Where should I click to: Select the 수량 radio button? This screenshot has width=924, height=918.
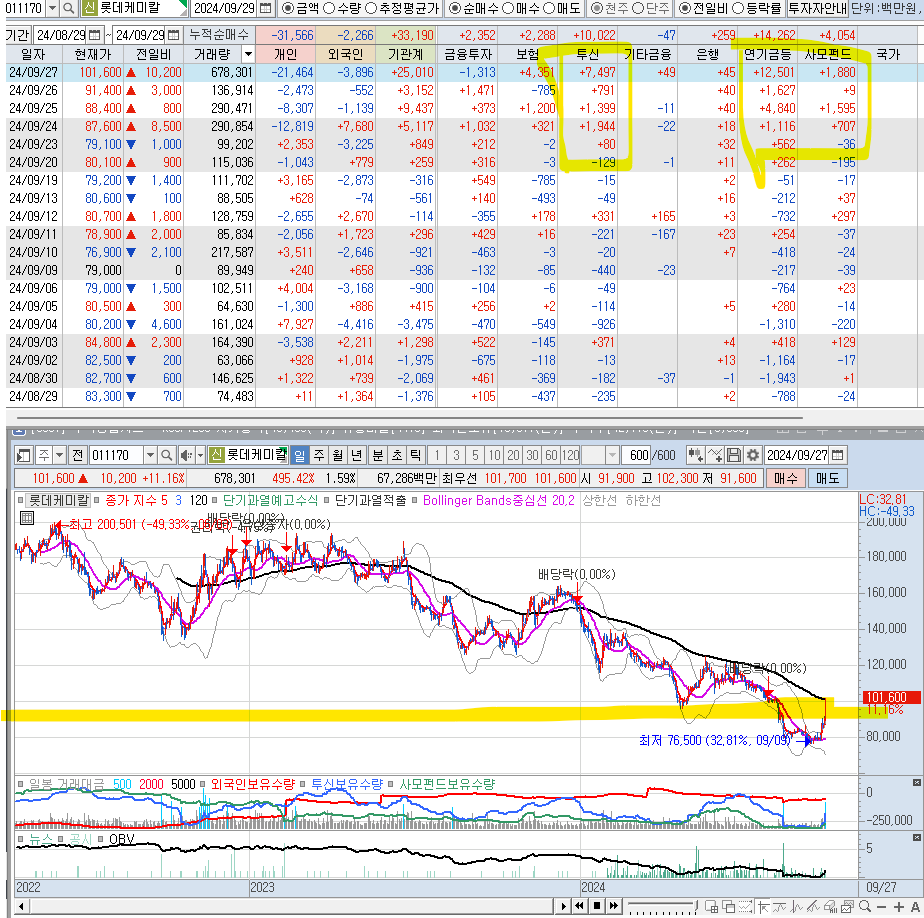tap(329, 8)
